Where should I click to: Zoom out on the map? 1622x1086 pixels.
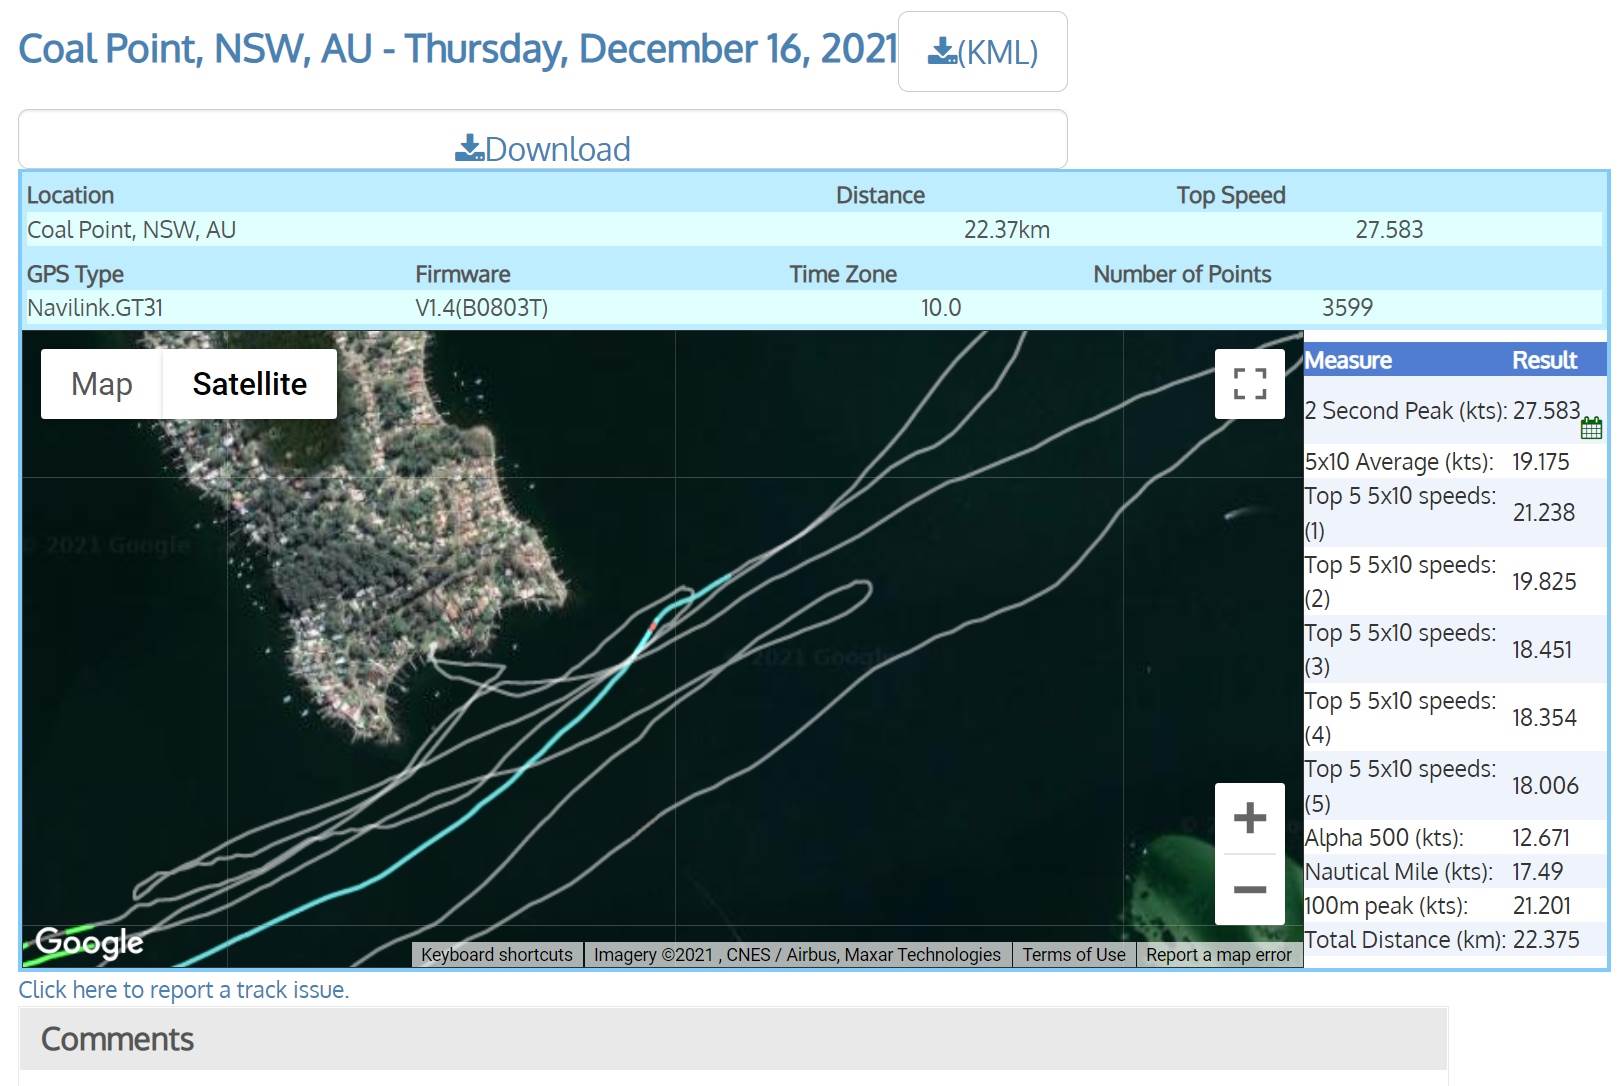[x=1249, y=889]
